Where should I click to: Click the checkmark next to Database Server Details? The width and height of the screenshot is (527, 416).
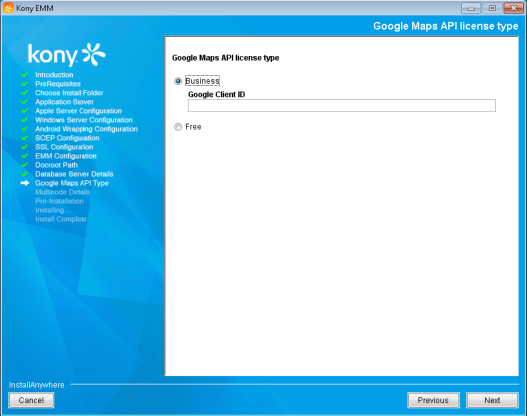[25, 174]
